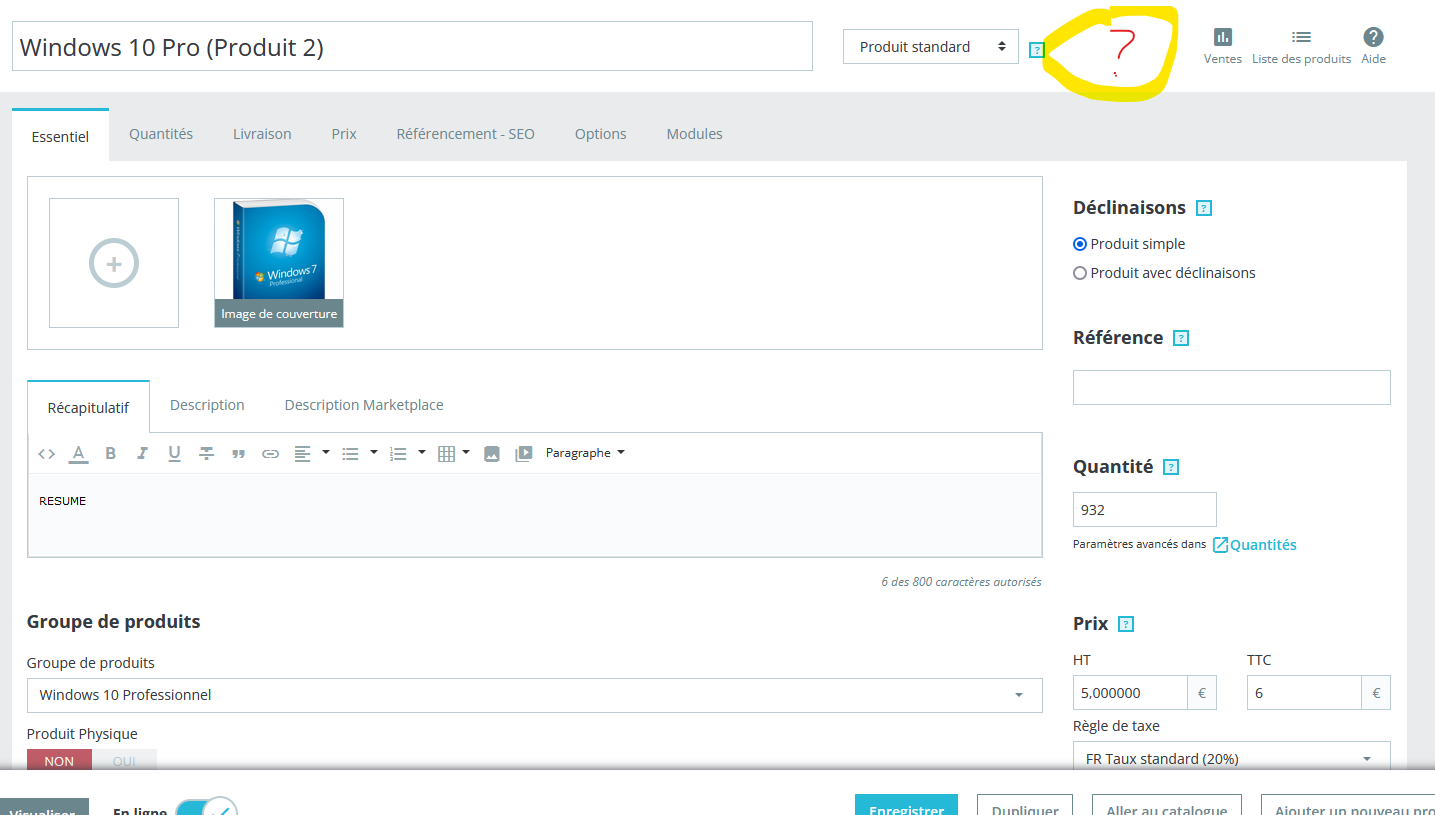Expand the bullet list dropdown arrow

374,453
